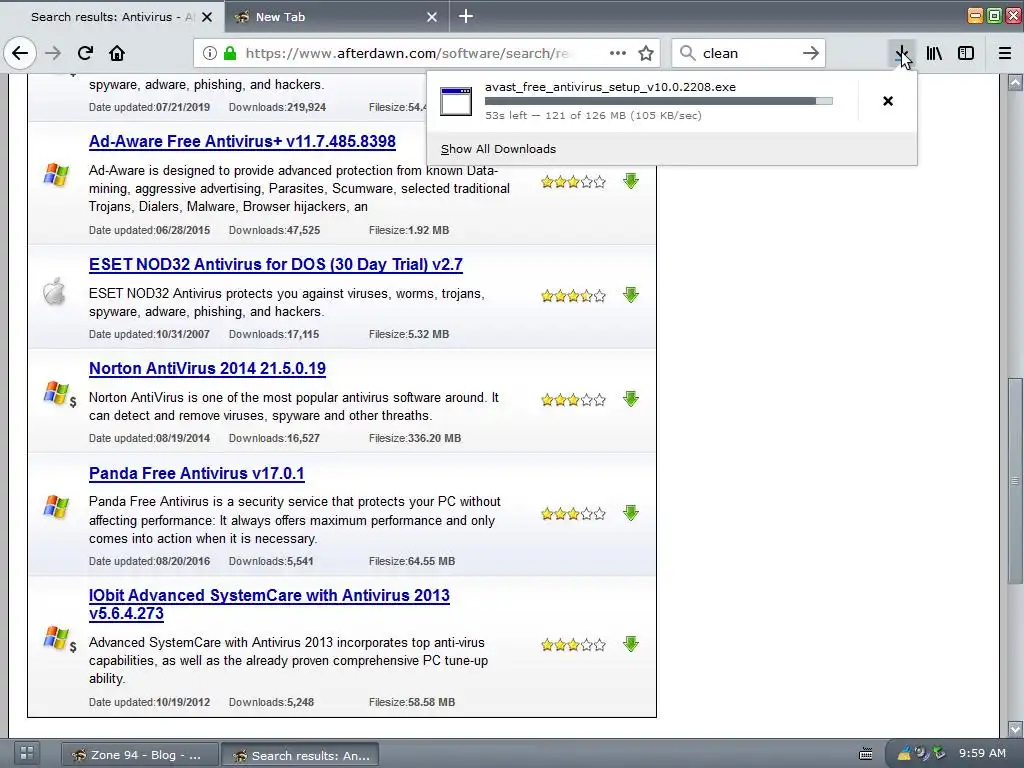This screenshot has height=768, width=1024.
Task: Open IObit Advanced SystemCare with Antivirus link
Action: (x=269, y=604)
